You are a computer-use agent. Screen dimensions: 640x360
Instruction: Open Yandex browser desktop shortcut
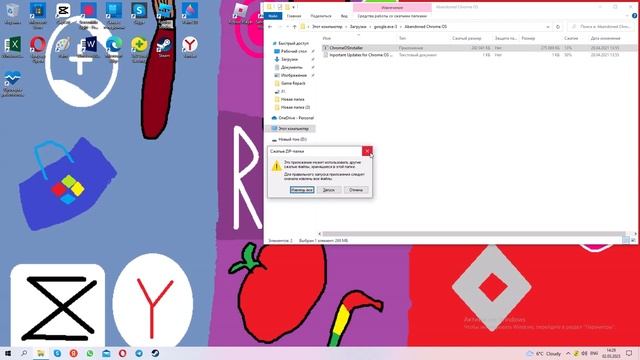[190, 47]
